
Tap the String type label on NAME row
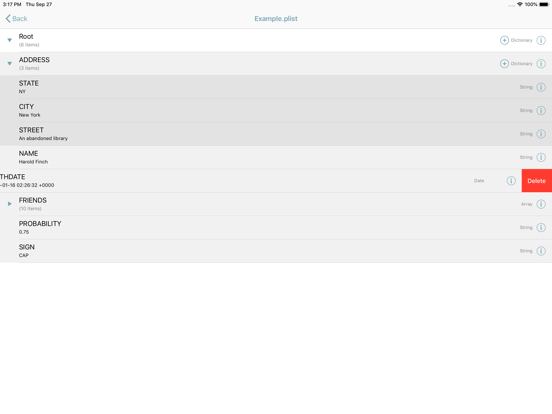526,157
